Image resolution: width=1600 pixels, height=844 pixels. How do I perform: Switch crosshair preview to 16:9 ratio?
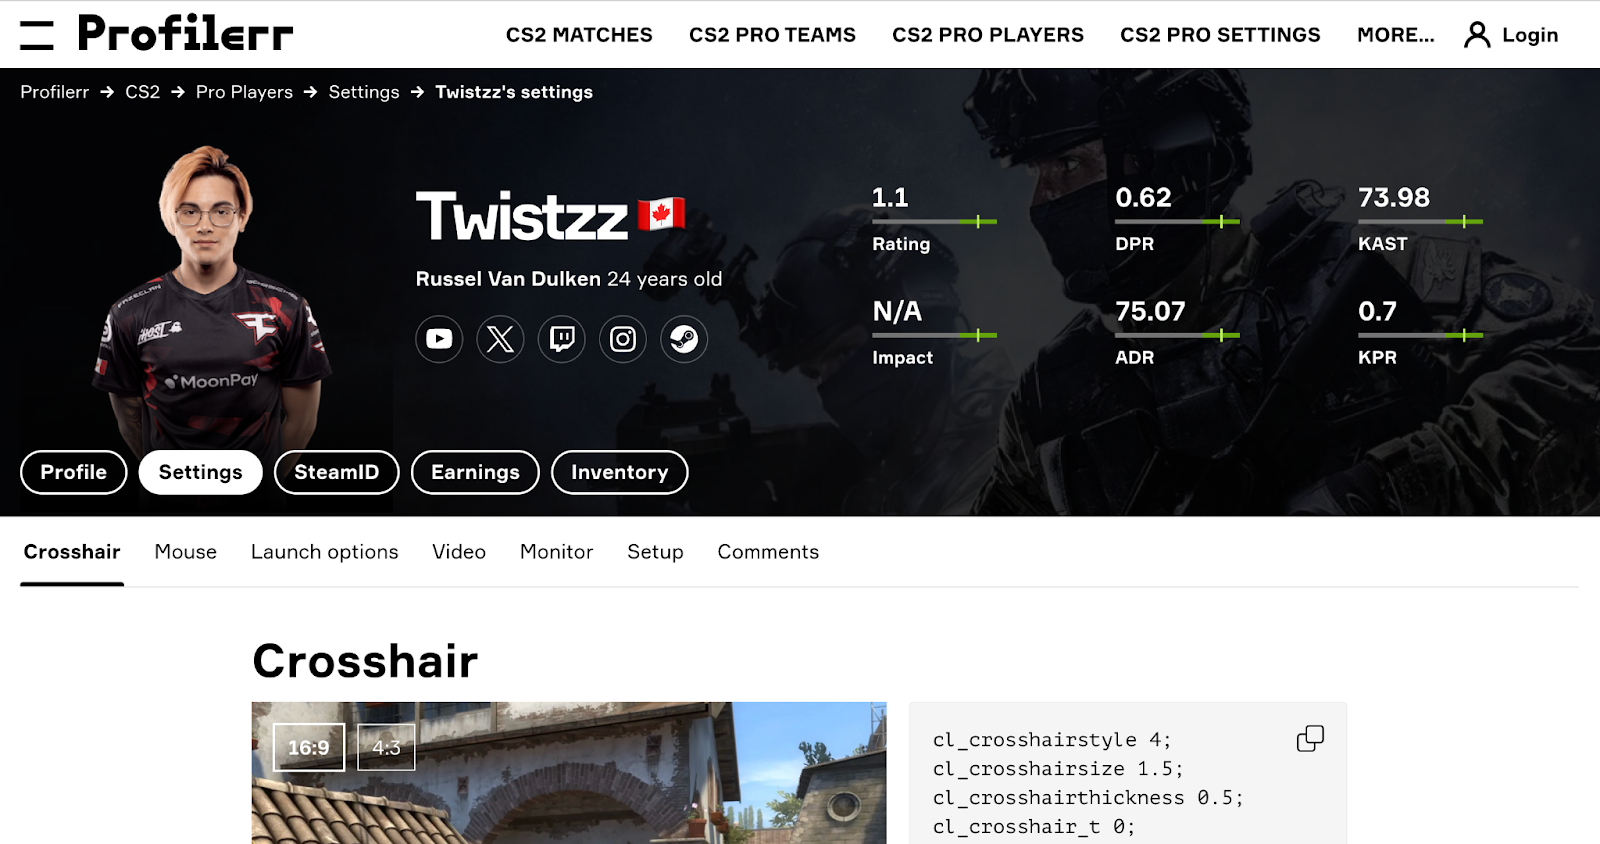[x=309, y=747]
